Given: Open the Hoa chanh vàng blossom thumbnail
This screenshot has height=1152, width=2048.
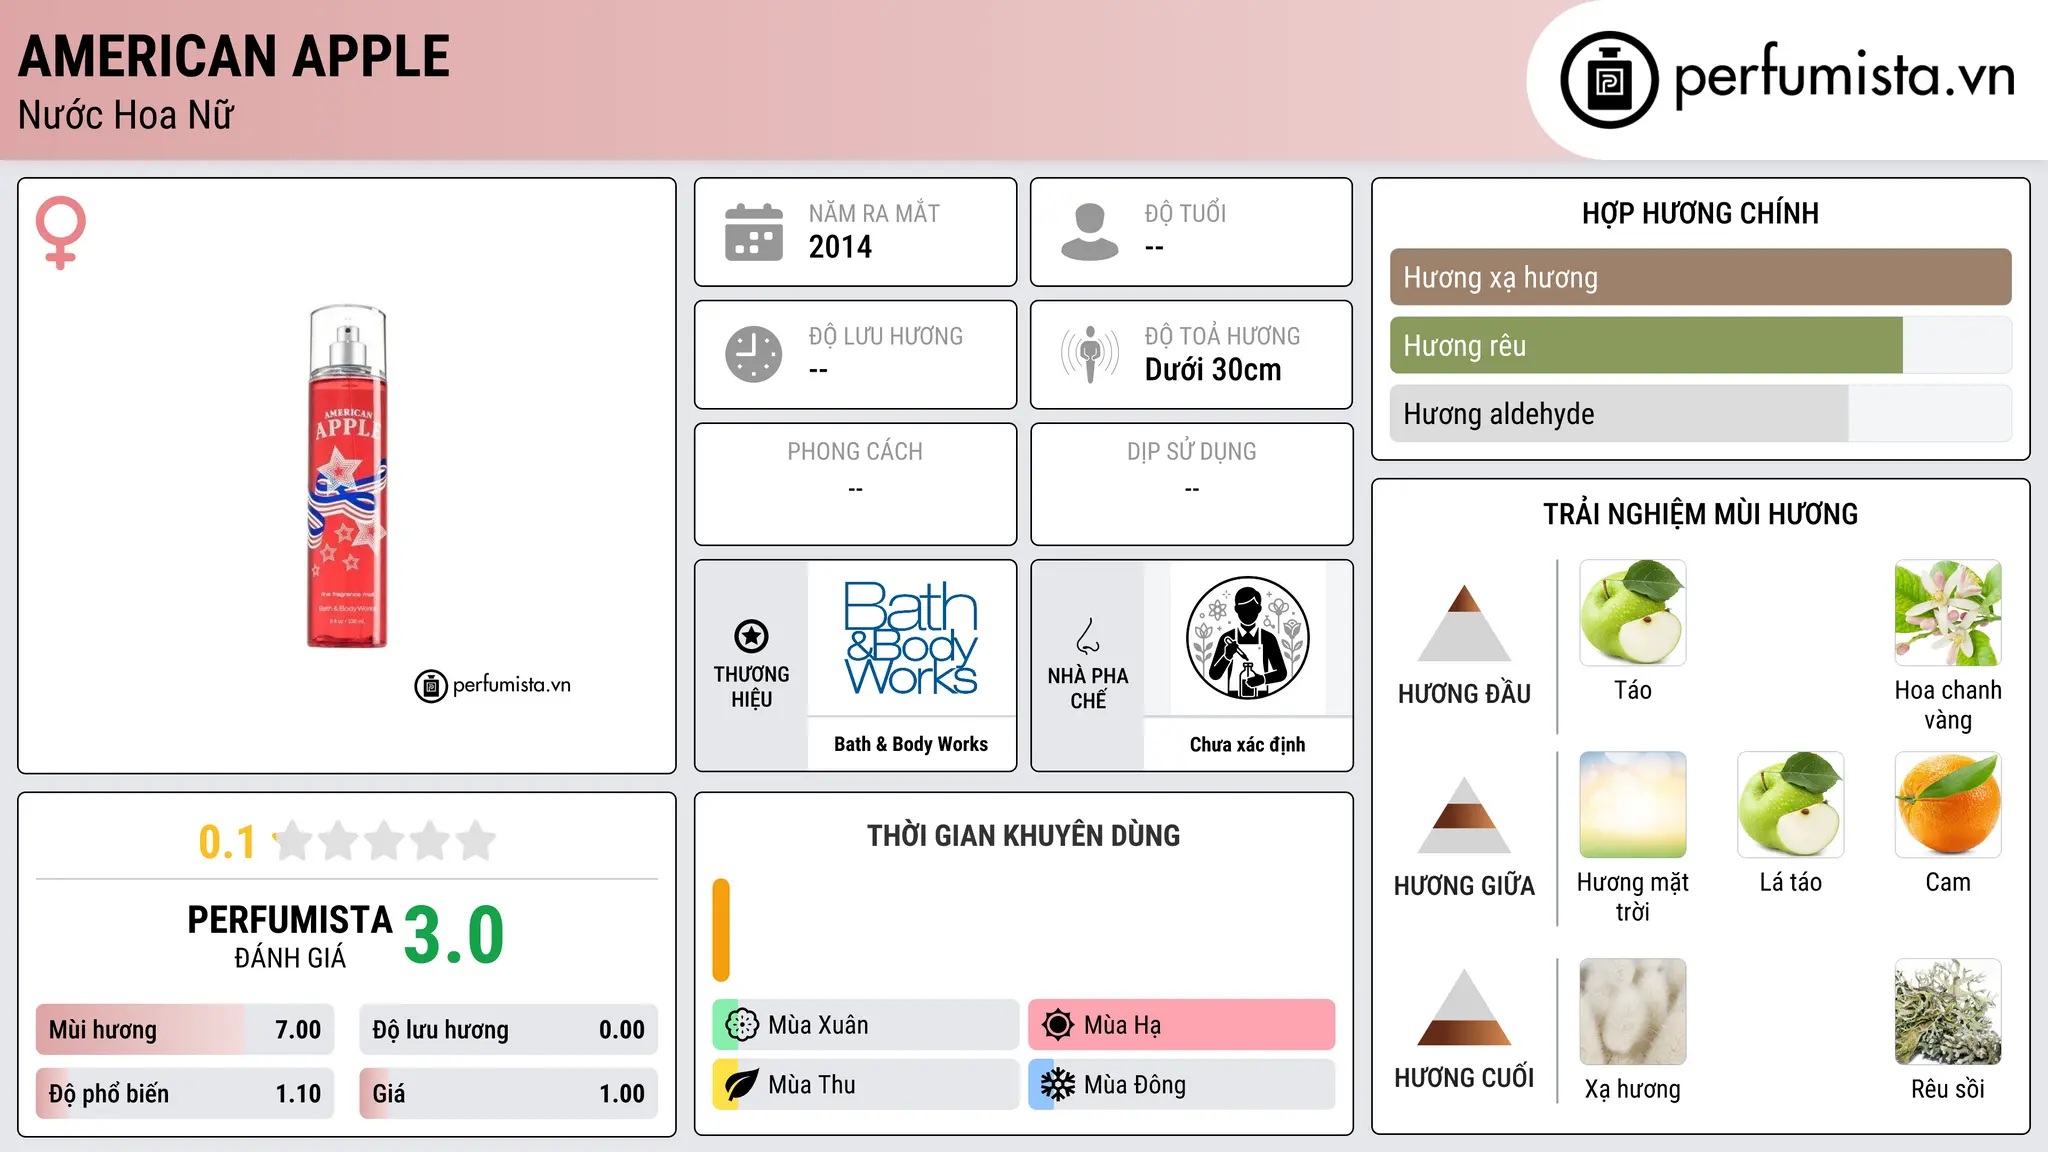Looking at the screenshot, I should tap(1948, 613).
